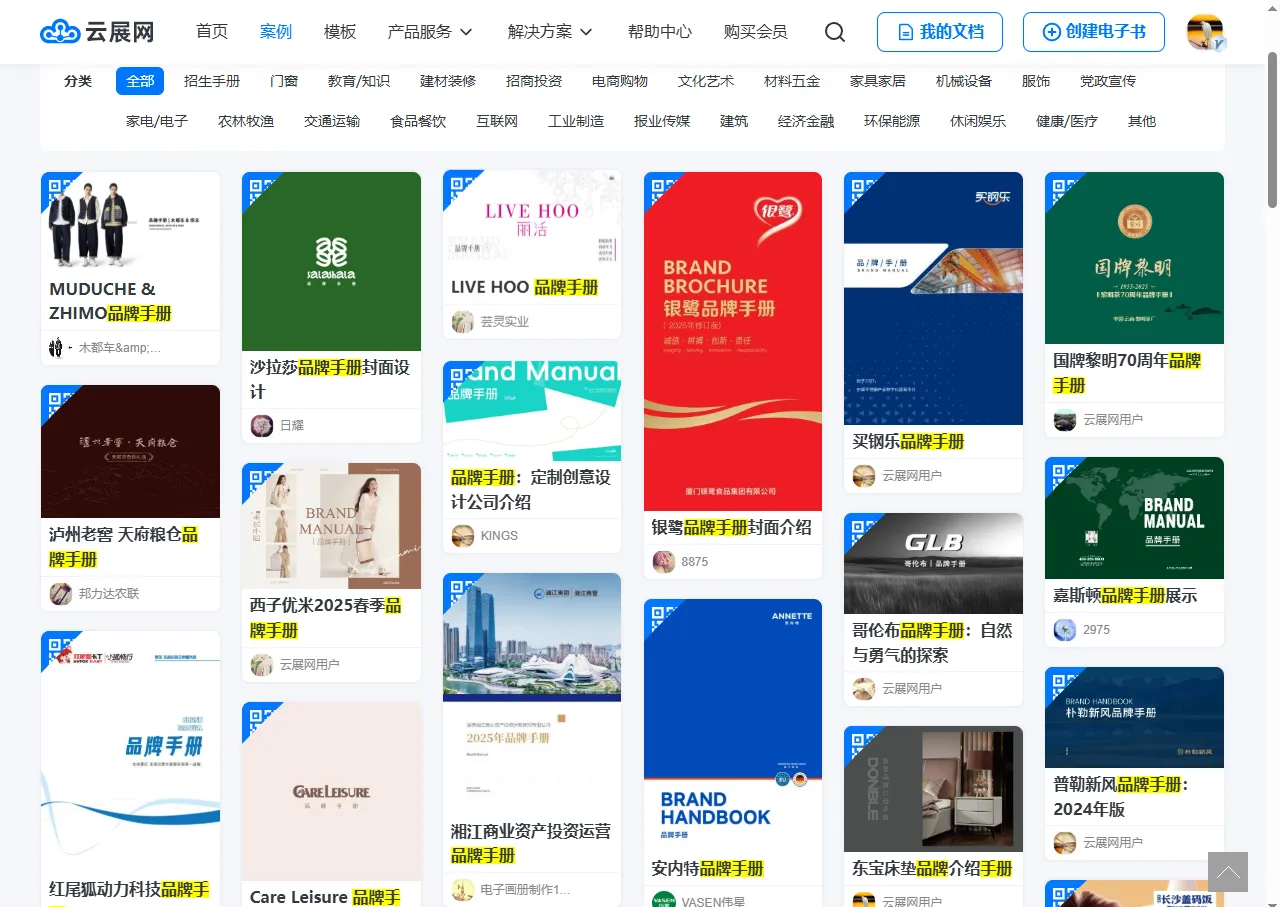The image size is (1280, 907).
Task: Filter by 电商购物 category
Action: (x=620, y=81)
